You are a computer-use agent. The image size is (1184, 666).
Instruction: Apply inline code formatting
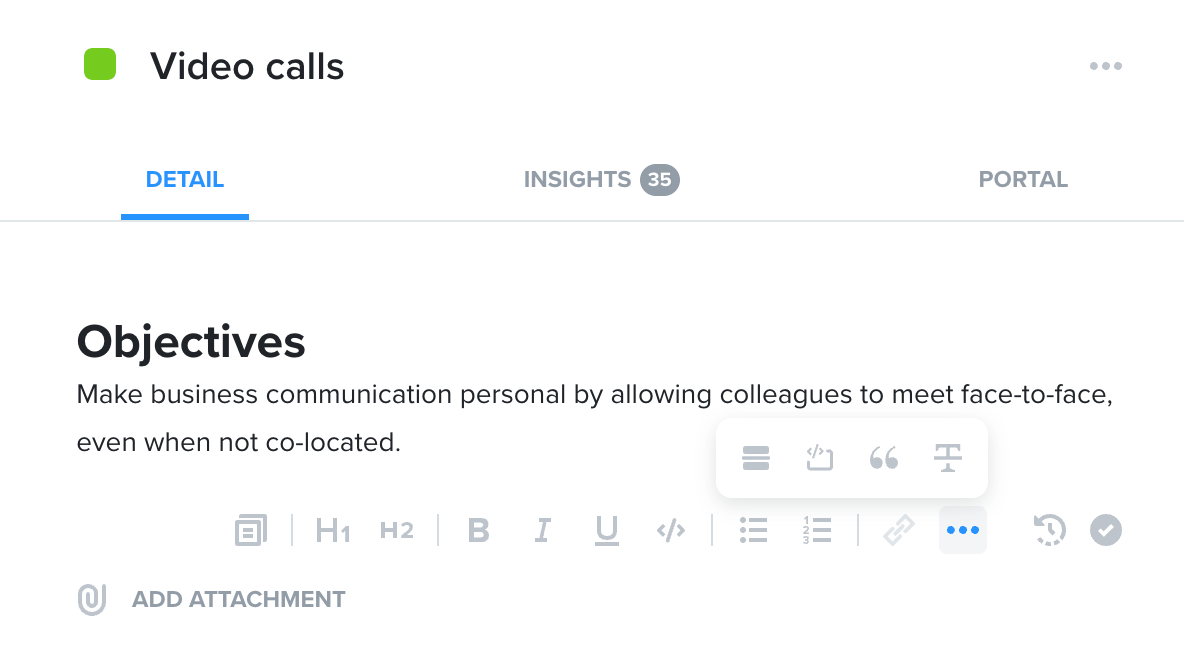tap(671, 530)
